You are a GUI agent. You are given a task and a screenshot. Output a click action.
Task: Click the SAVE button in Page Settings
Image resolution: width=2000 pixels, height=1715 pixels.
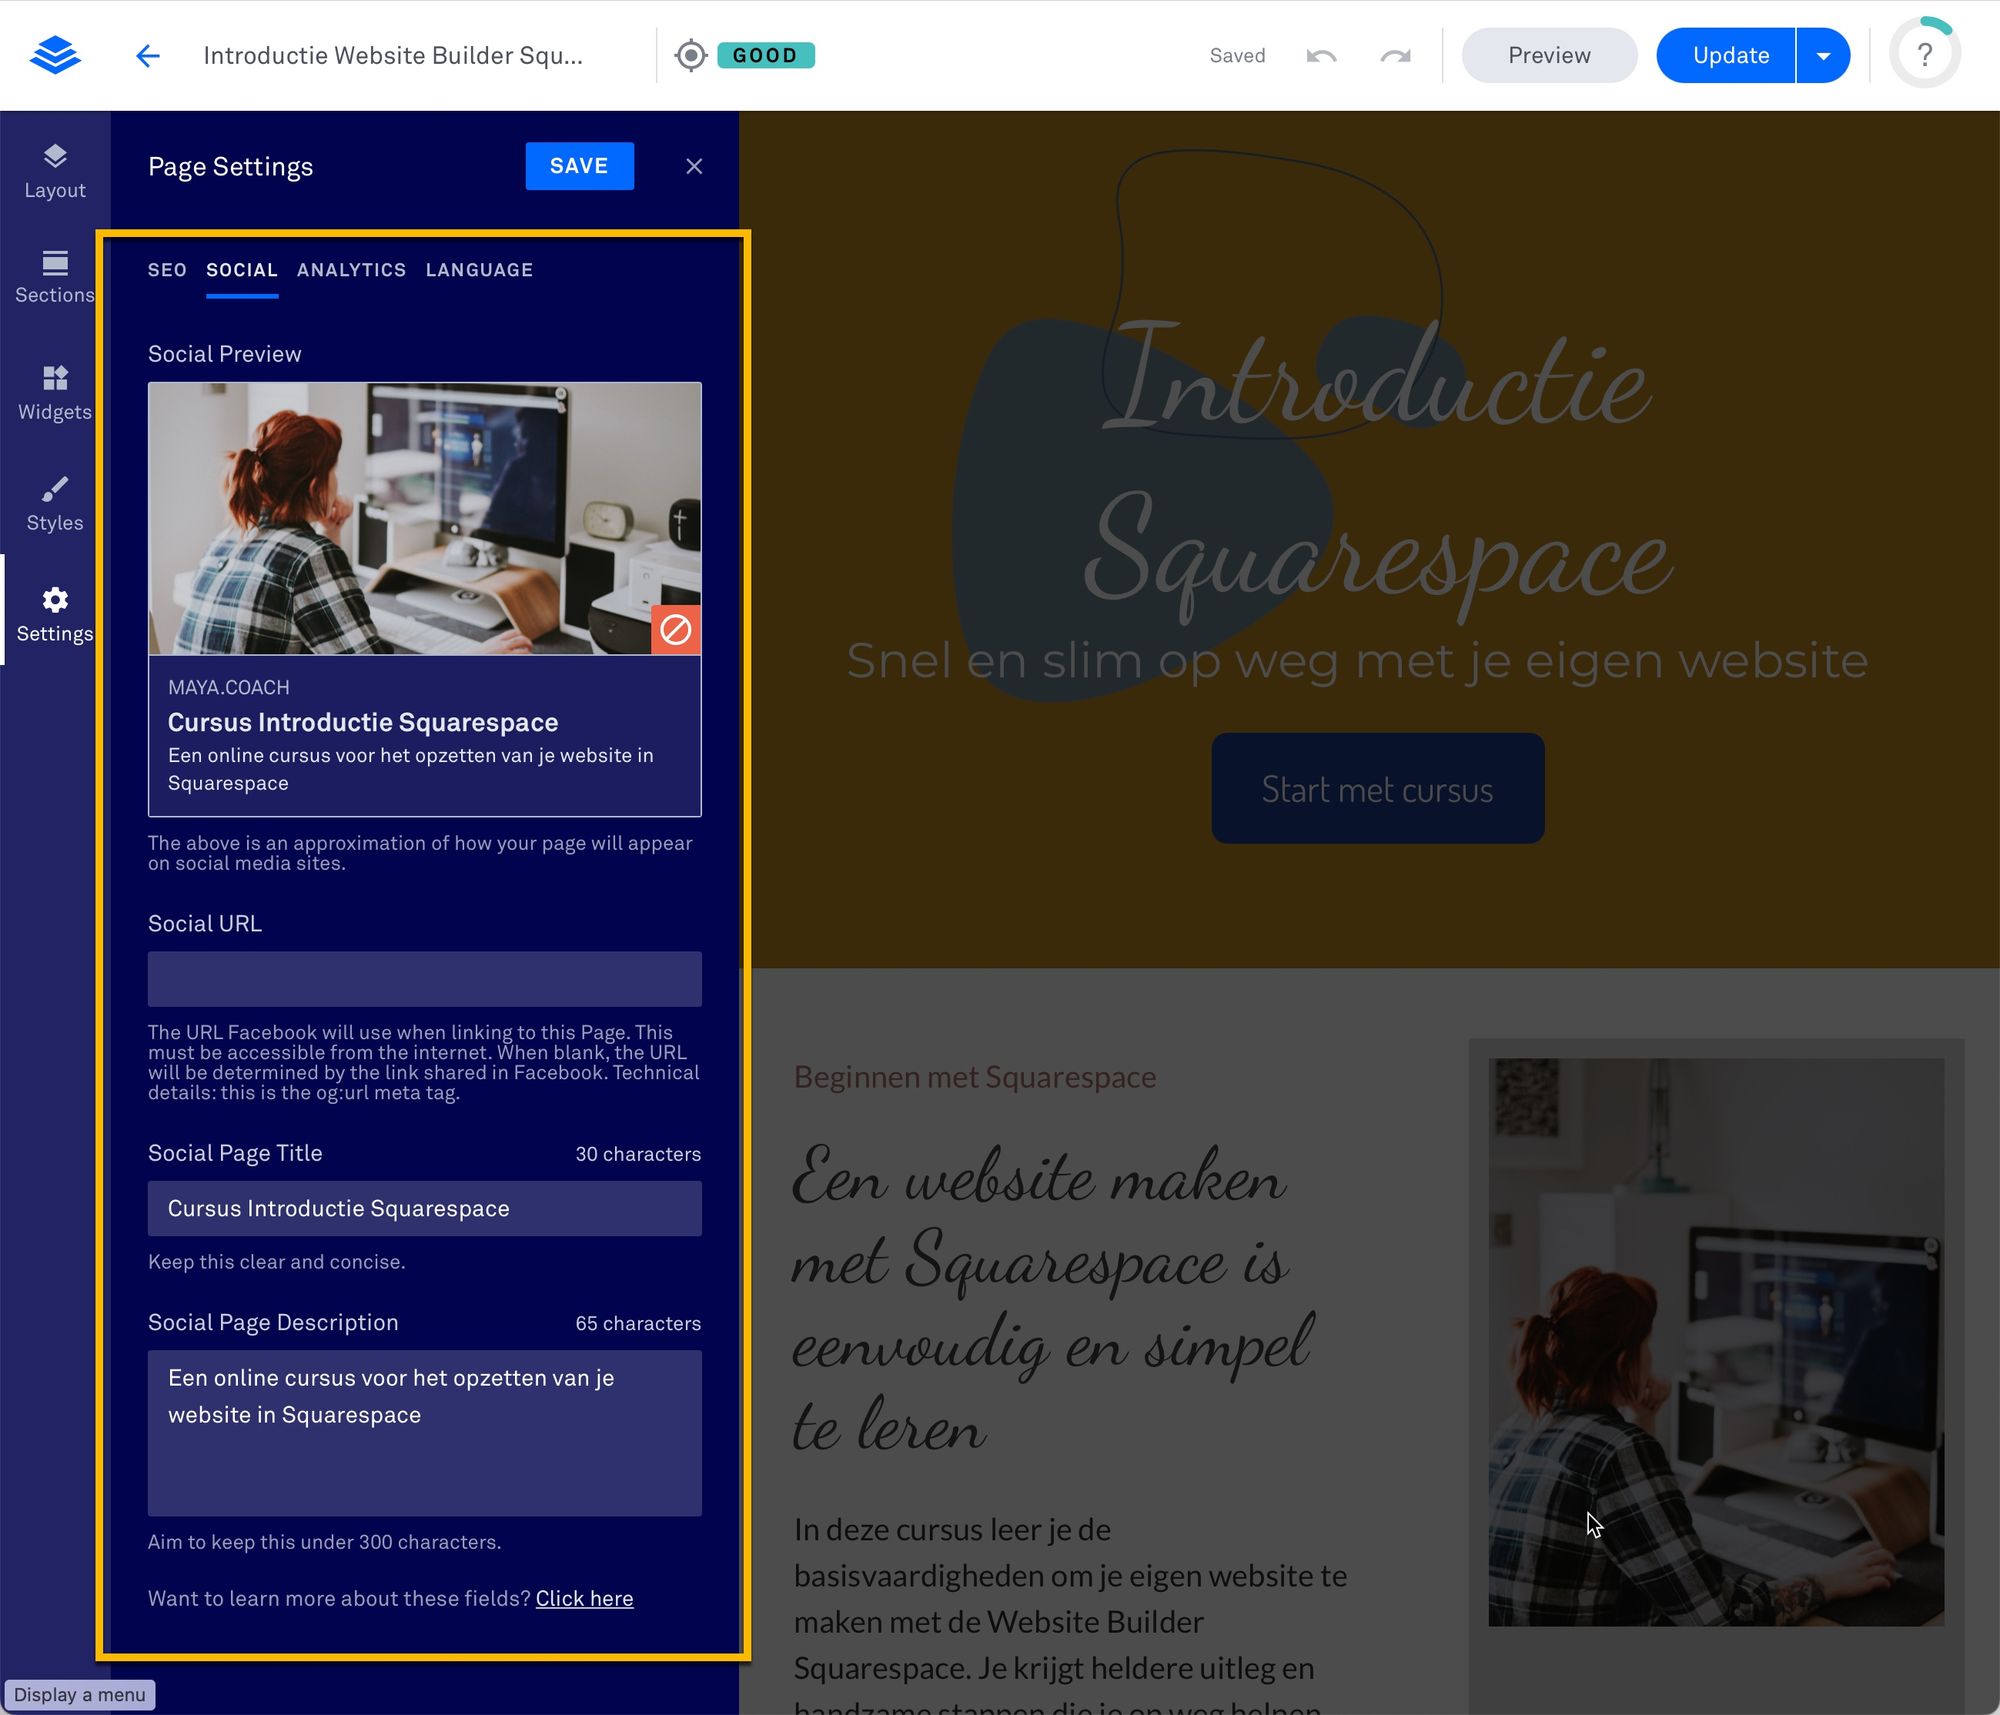(578, 165)
